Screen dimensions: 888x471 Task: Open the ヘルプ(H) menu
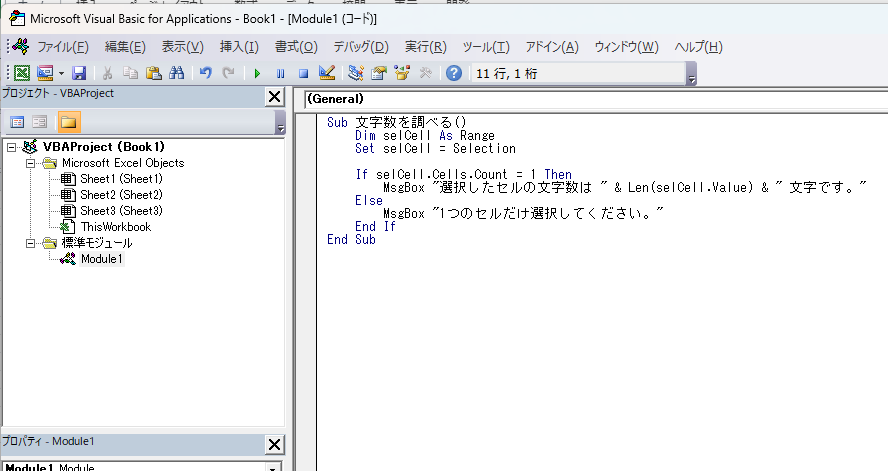[698, 47]
